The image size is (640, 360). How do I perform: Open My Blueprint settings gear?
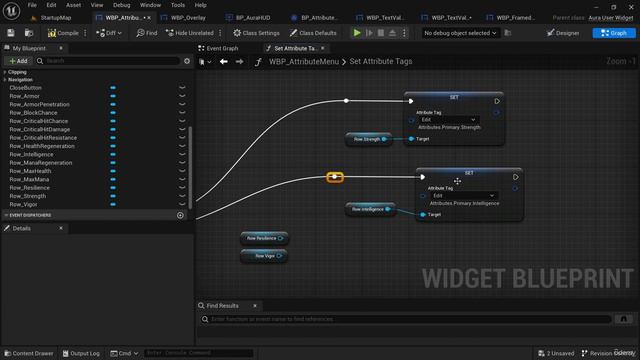tap(187, 61)
